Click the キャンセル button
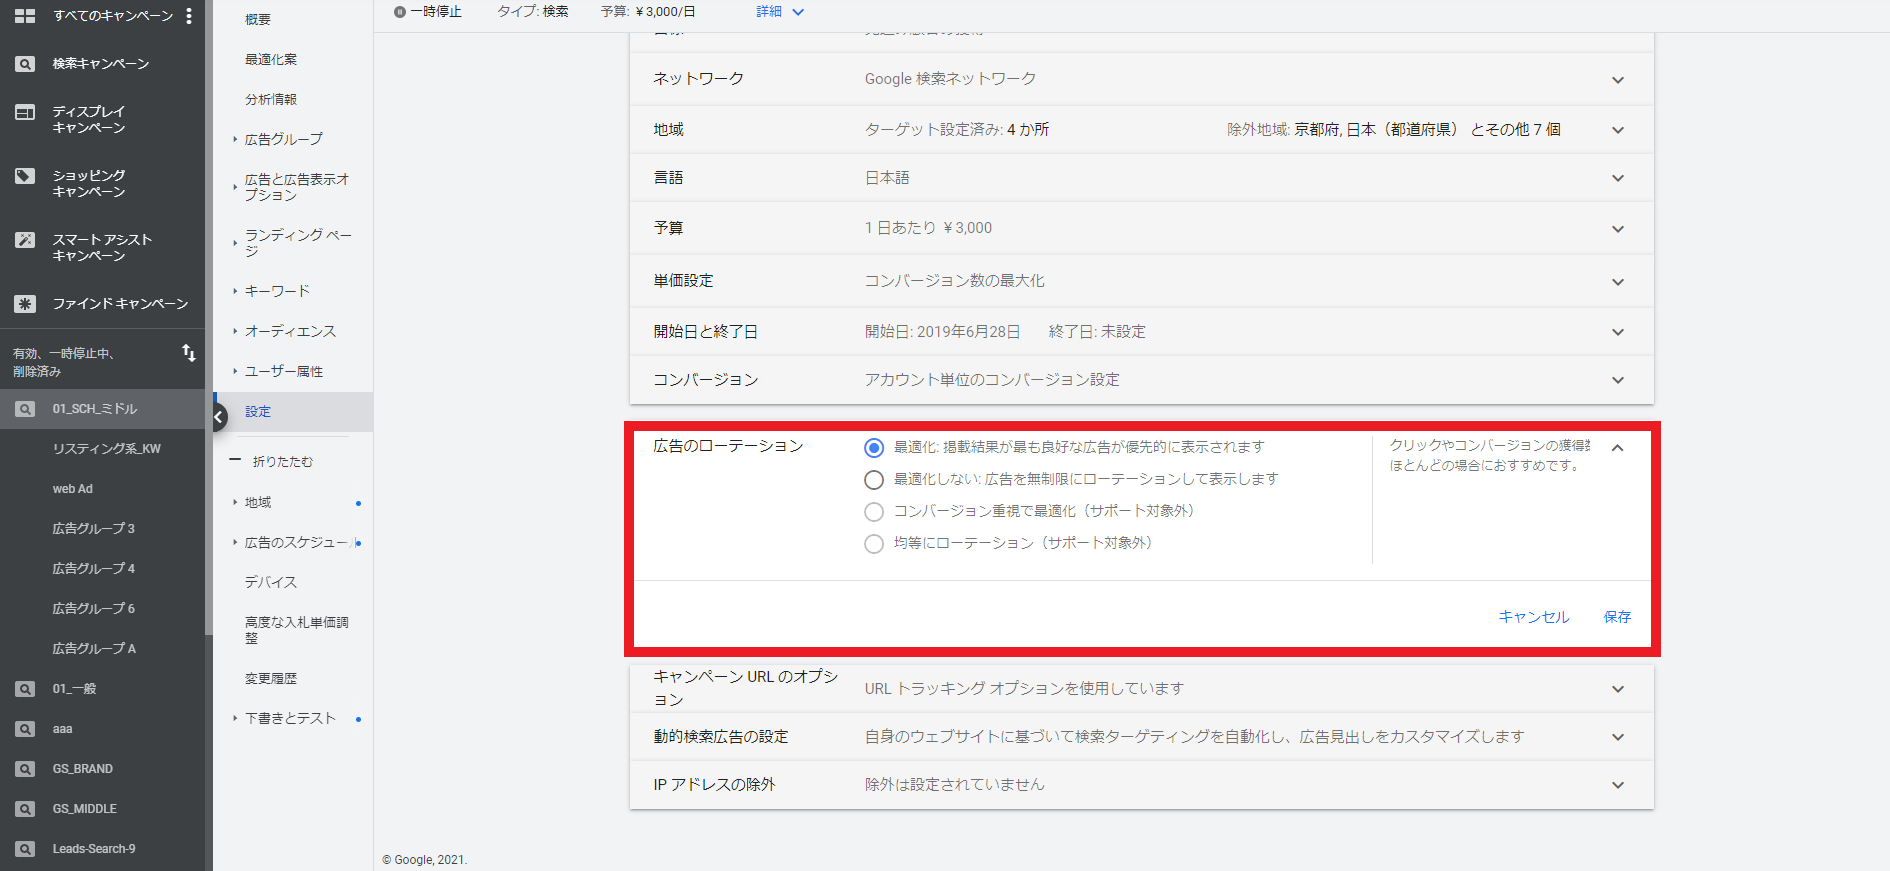The width and height of the screenshot is (1890, 871). coord(1534,617)
